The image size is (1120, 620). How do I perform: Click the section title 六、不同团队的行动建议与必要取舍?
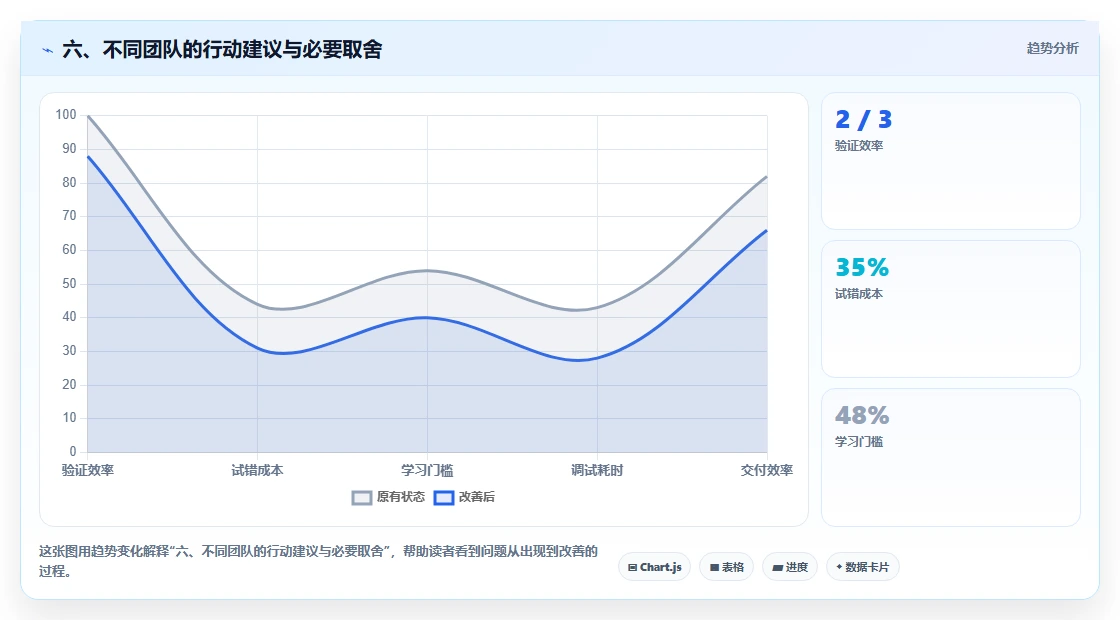coord(222,50)
